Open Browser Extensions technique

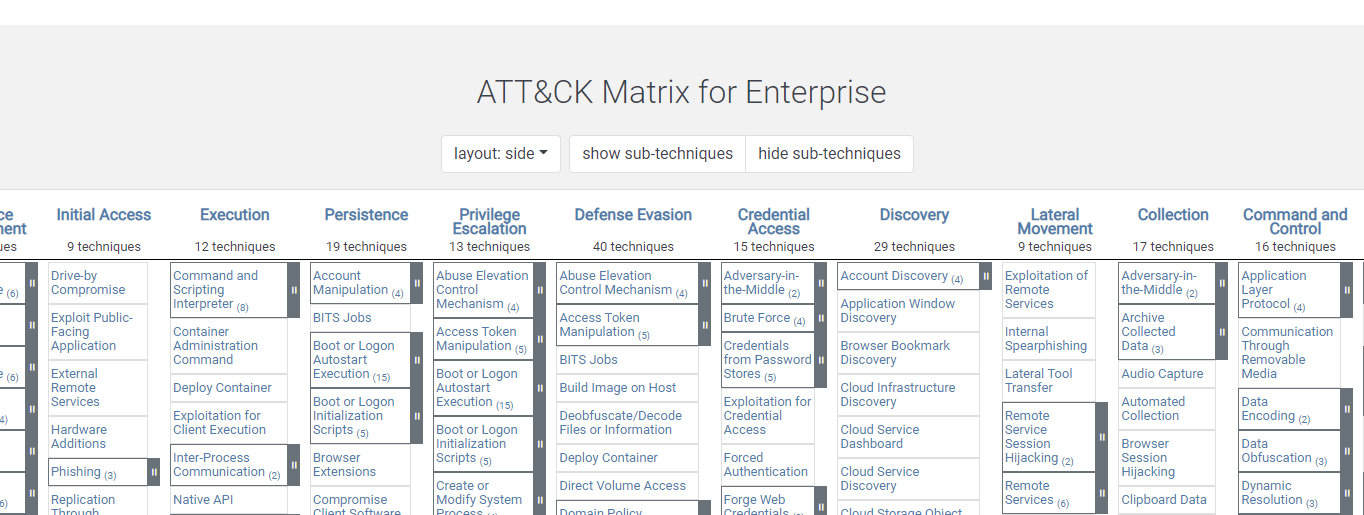[344, 465]
